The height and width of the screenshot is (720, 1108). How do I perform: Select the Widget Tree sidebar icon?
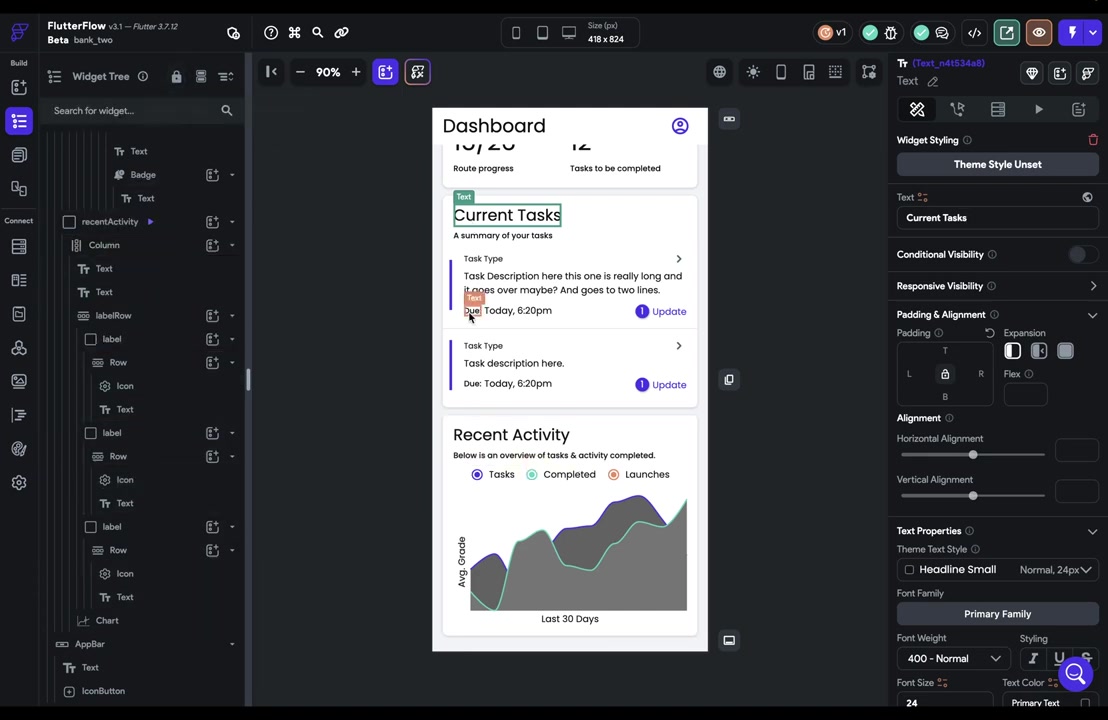[x=19, y=121]
